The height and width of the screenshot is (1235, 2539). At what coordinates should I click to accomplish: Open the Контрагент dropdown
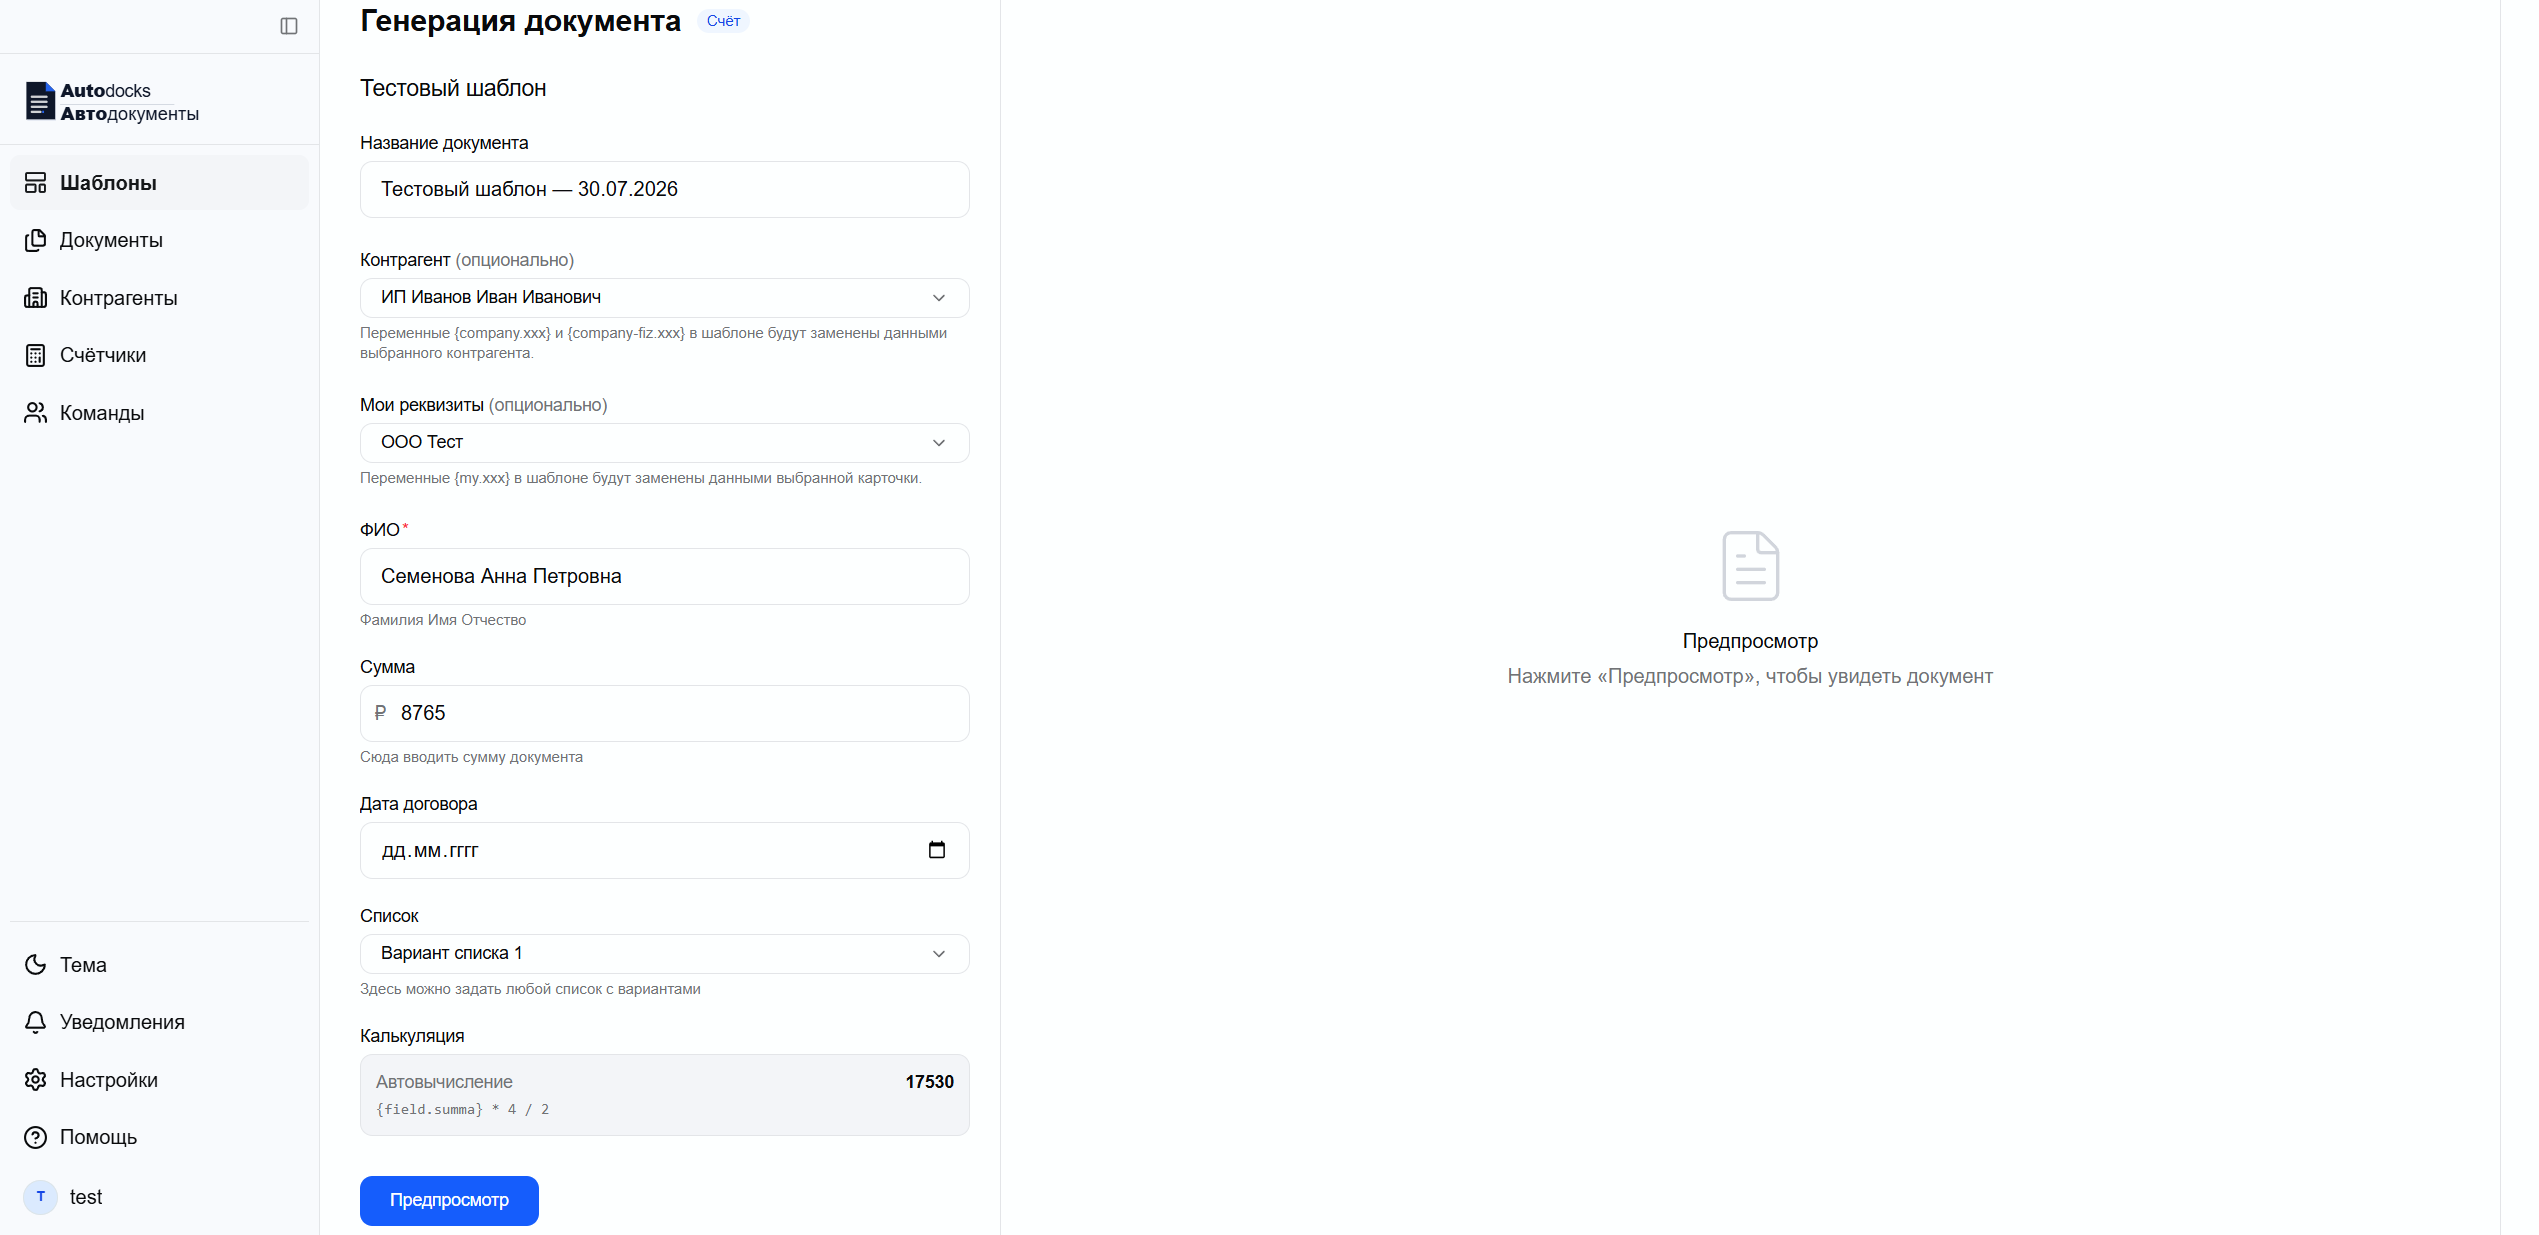coord(664,298)
